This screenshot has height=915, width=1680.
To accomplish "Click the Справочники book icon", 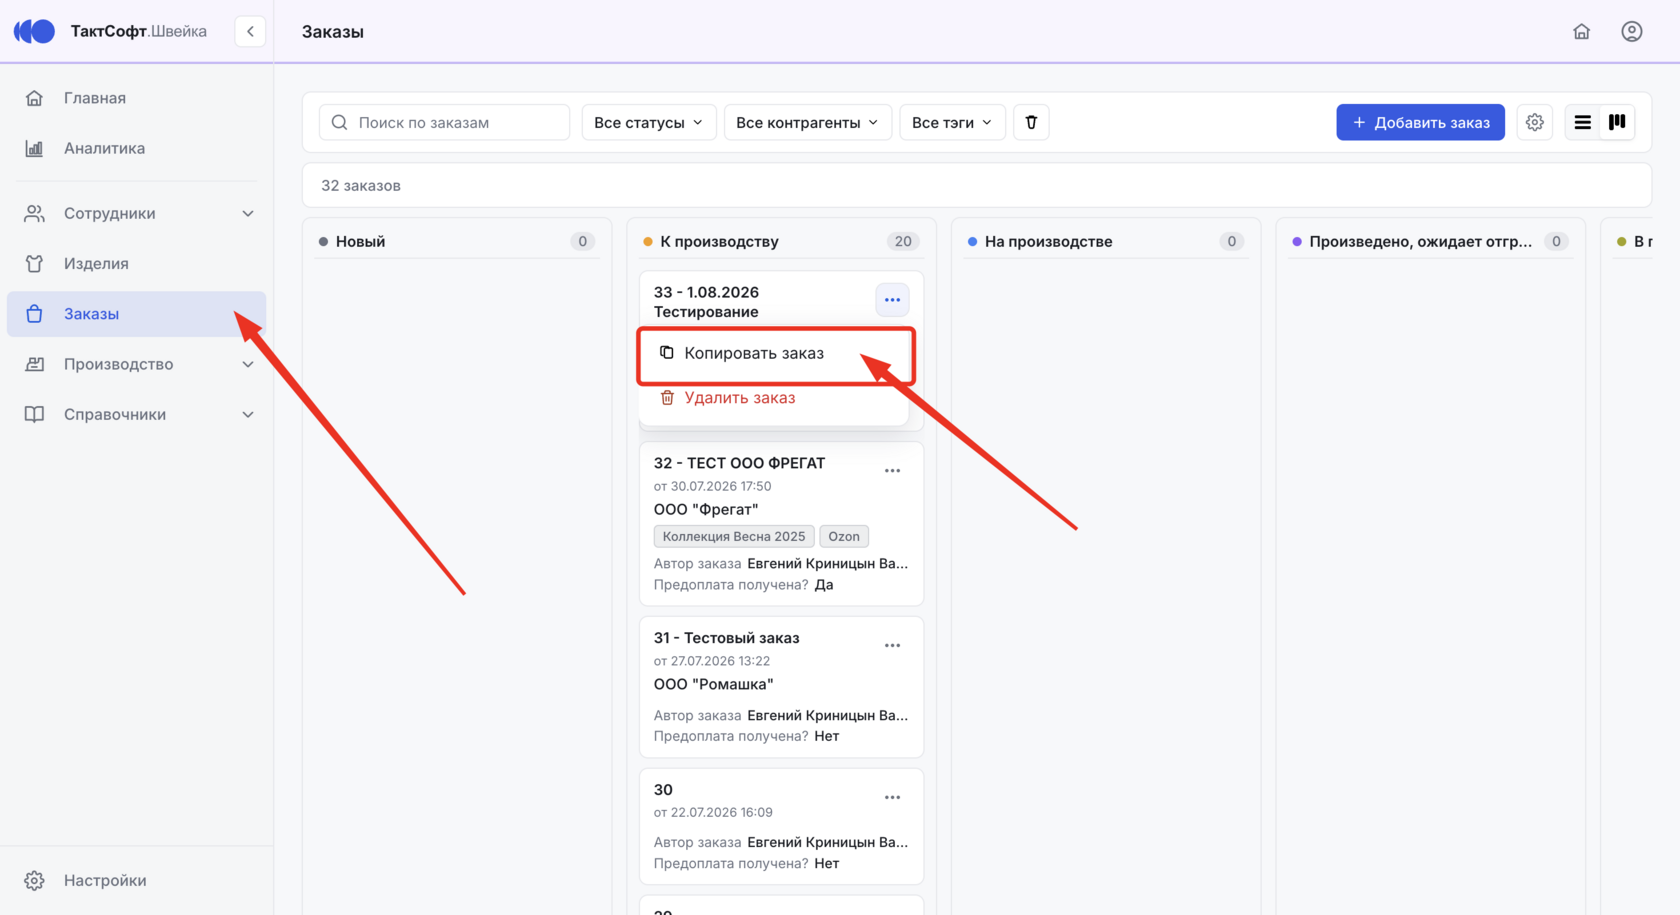I will coord(35,414).
